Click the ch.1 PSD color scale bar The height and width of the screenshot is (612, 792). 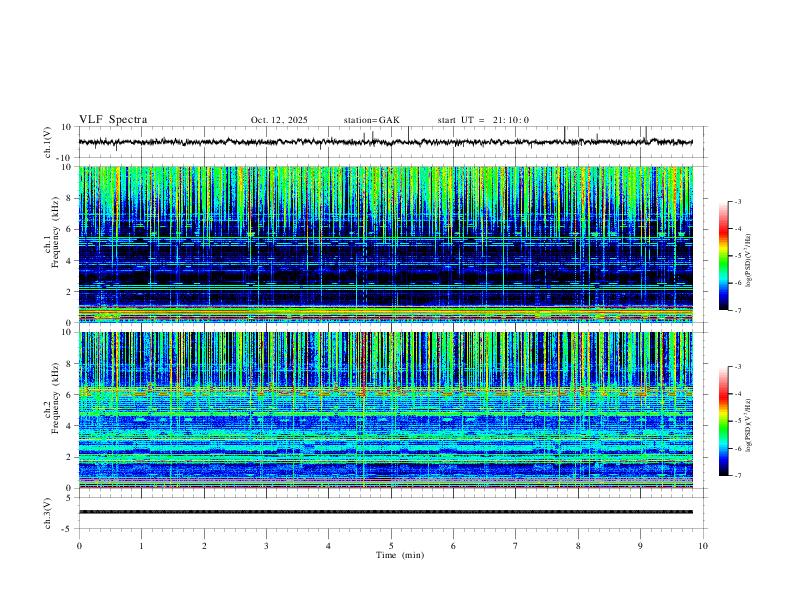pos(723,256)
